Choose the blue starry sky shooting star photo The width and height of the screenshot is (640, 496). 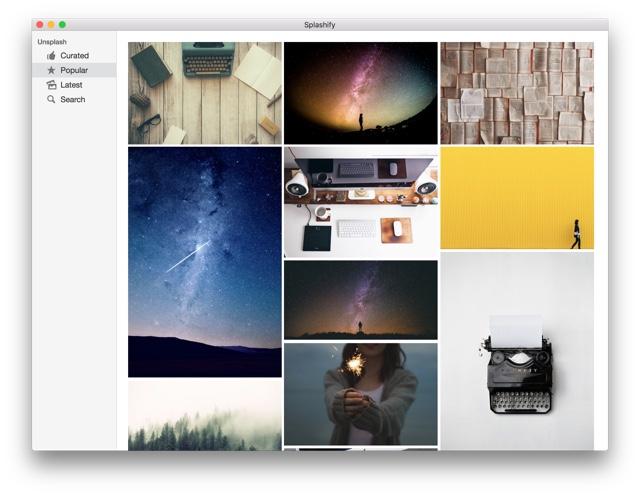(204, 261)
